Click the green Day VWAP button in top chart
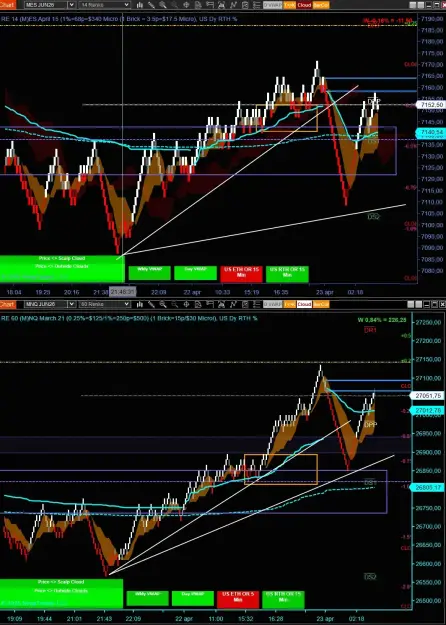The width and height of the screenshot is (446, 625). [x=195, y=273]
